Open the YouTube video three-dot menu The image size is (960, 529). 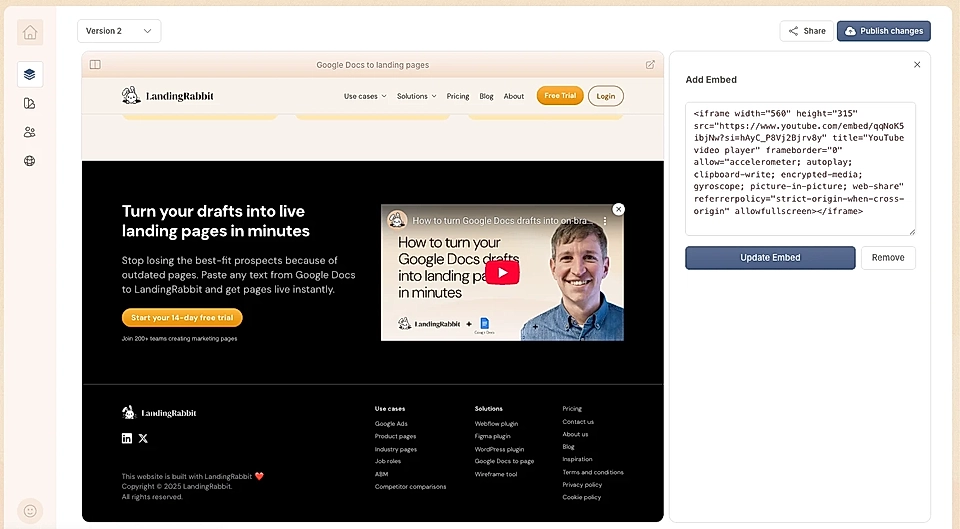click(x=604, y=220)
